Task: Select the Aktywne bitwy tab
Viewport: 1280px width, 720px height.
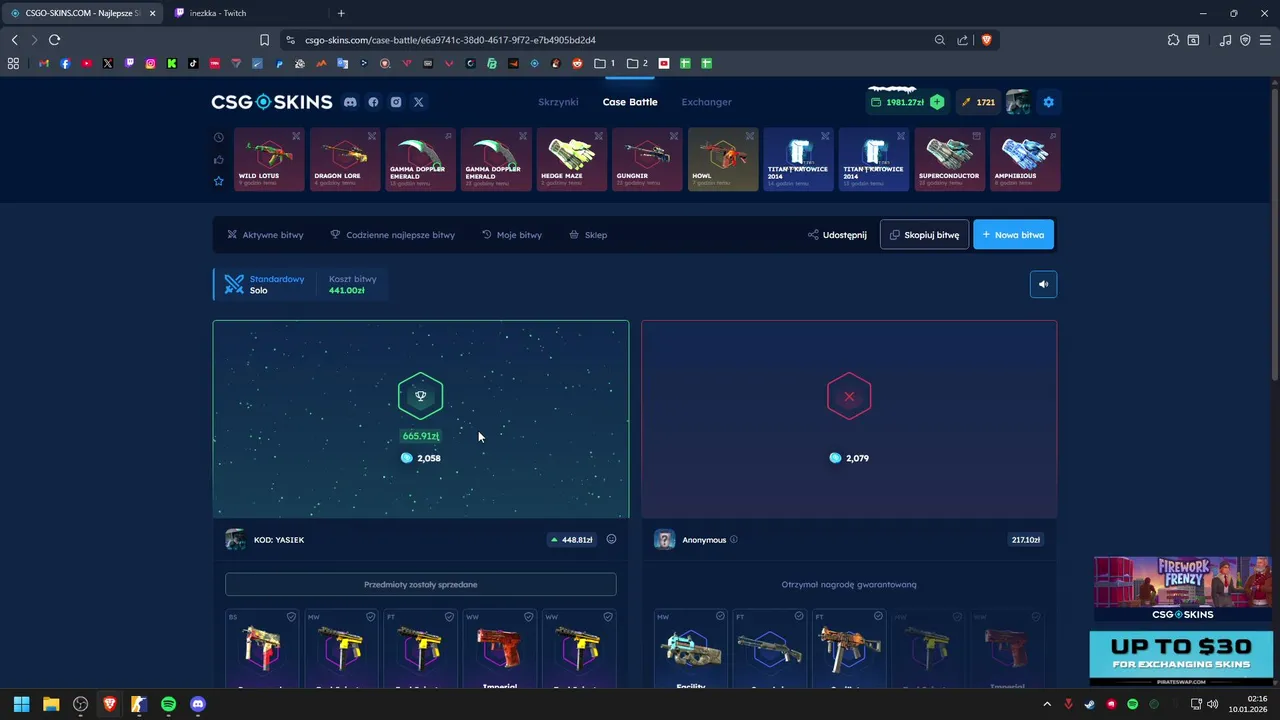Action: tap(265, 235)
